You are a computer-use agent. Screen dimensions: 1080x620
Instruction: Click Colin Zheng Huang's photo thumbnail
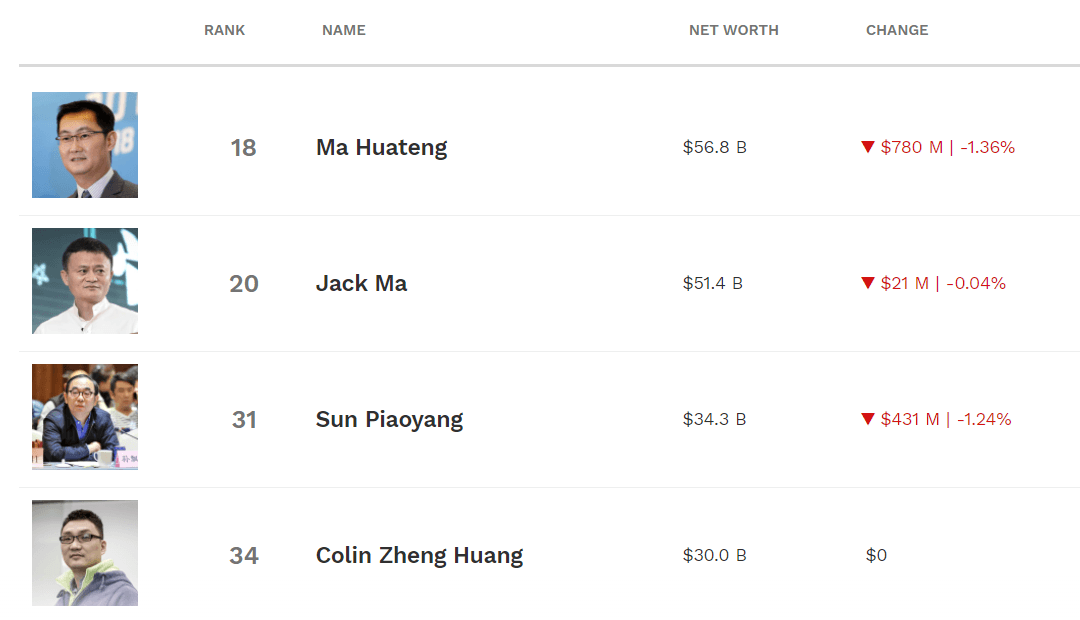85,553
